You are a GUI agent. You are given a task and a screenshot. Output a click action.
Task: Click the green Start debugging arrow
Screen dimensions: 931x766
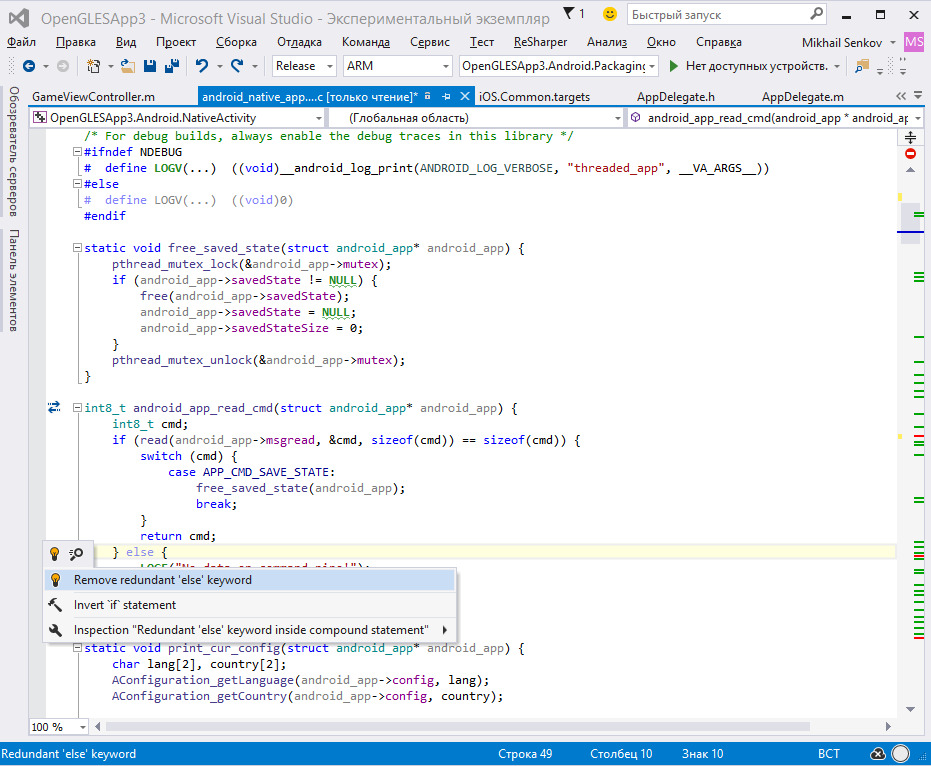(674, 66)
